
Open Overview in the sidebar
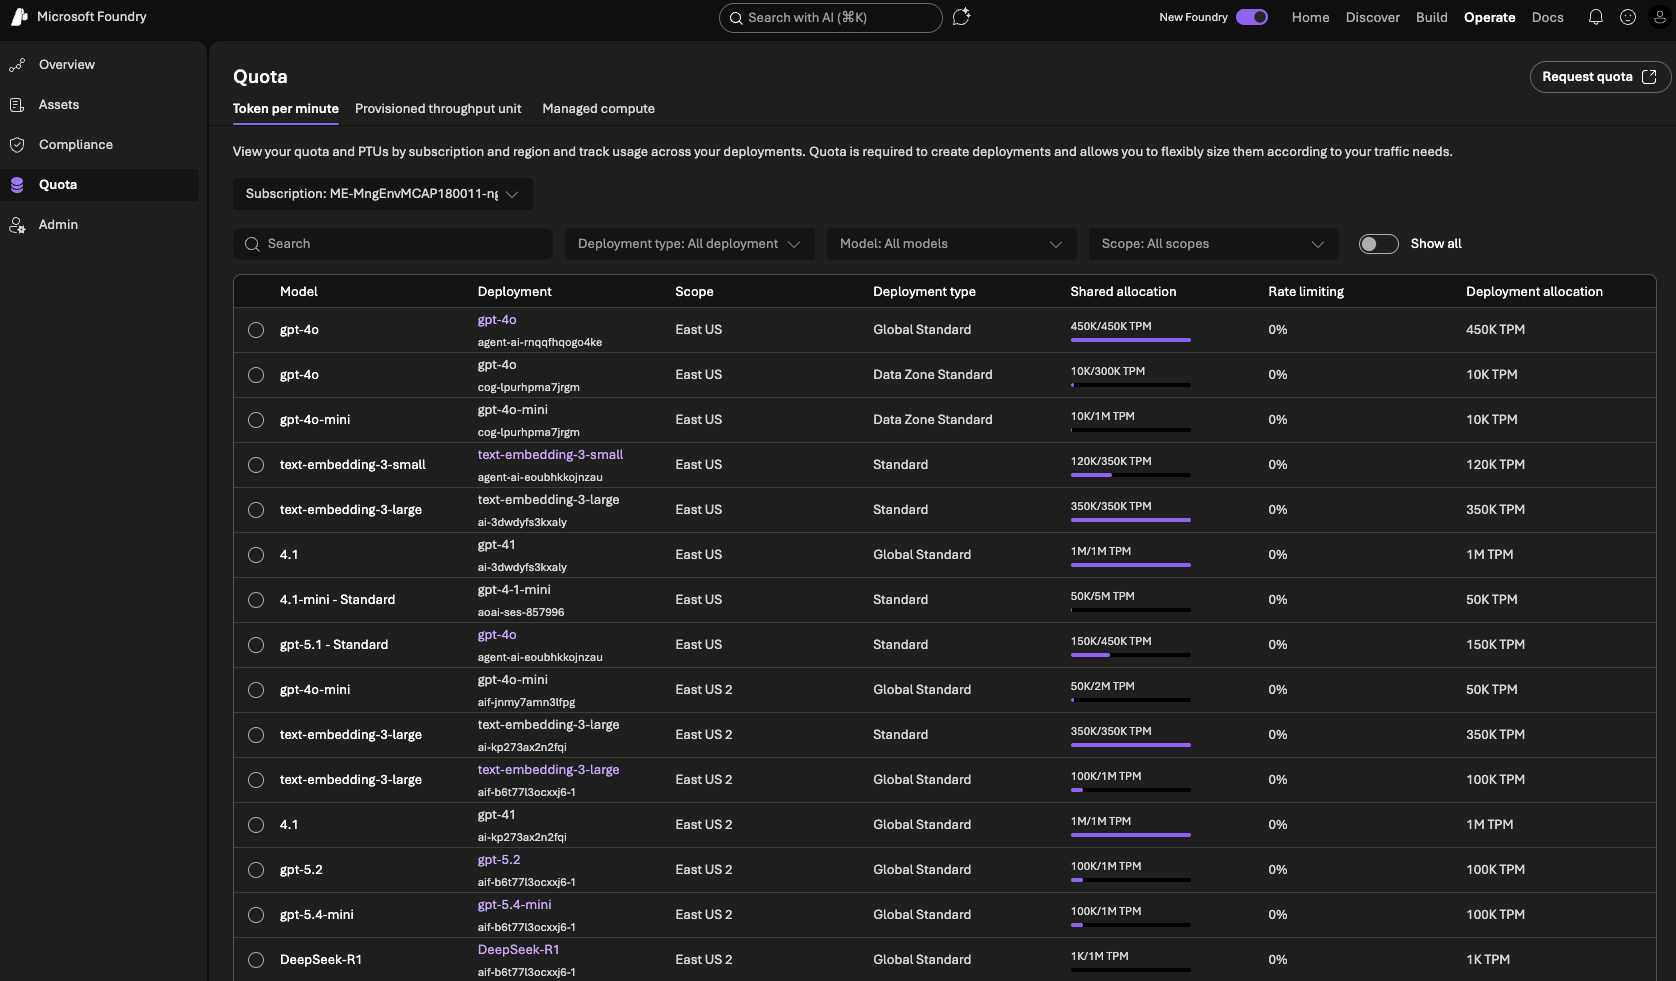(67, 65)
